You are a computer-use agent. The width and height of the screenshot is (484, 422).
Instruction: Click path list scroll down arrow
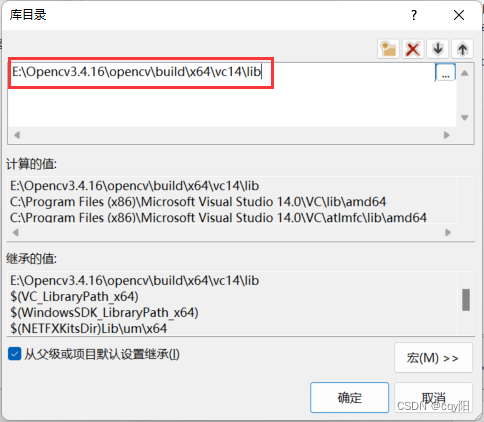(x=465, y=117)
